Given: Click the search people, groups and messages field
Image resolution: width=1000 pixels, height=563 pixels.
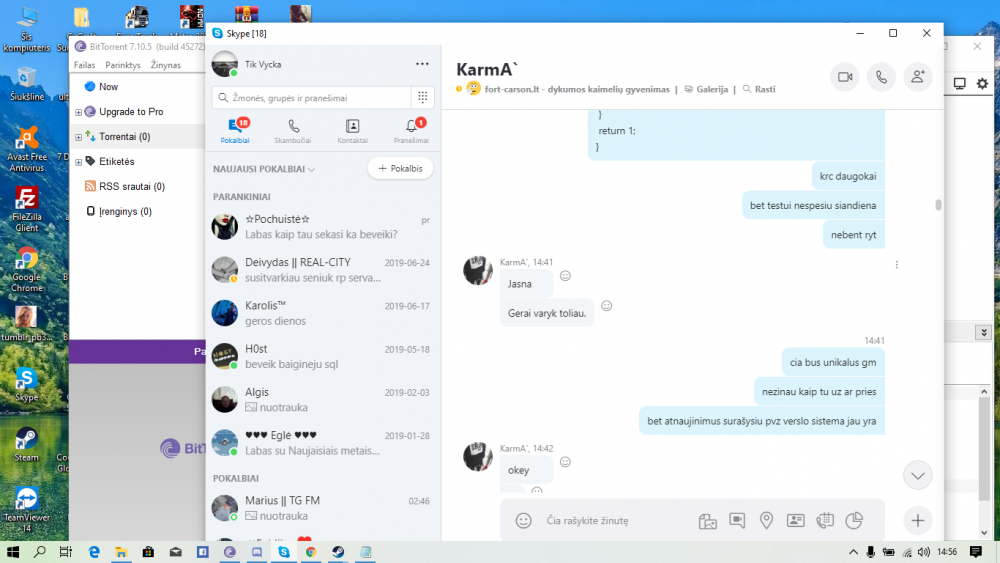Looking at the screenshot, I should [311, 98].
